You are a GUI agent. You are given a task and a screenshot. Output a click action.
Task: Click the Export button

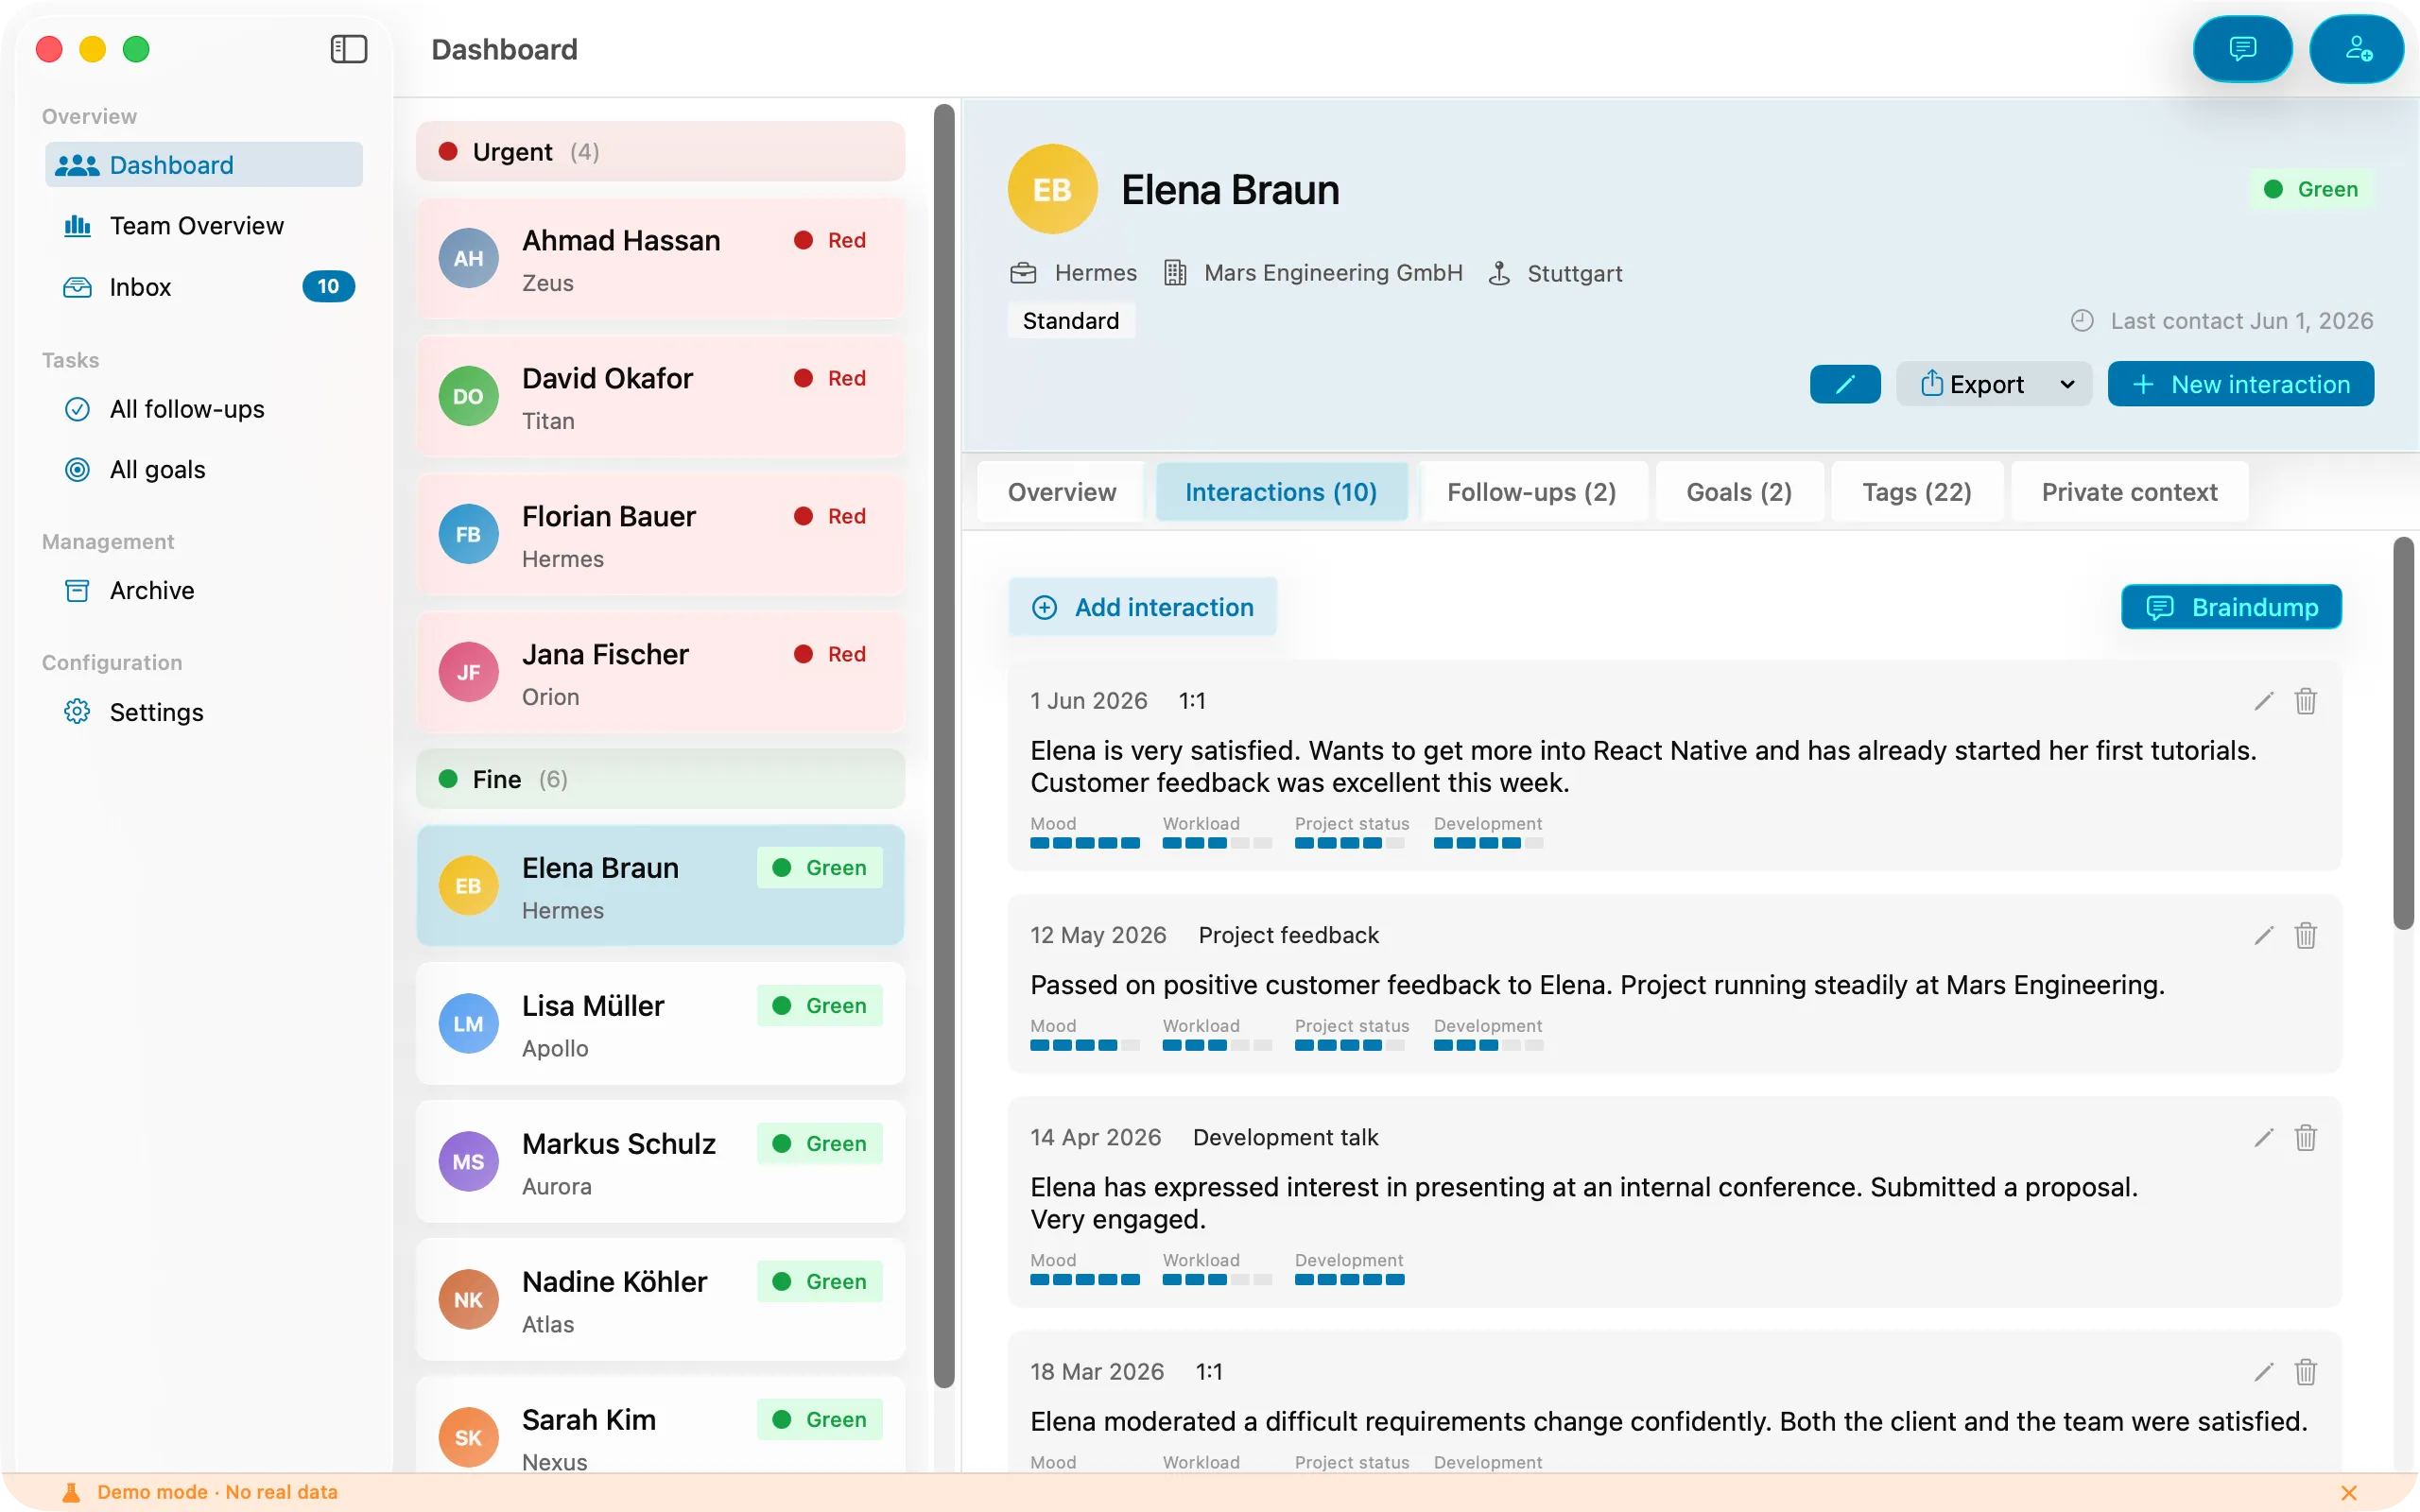pyautogui.click(x=1973, y=384)
